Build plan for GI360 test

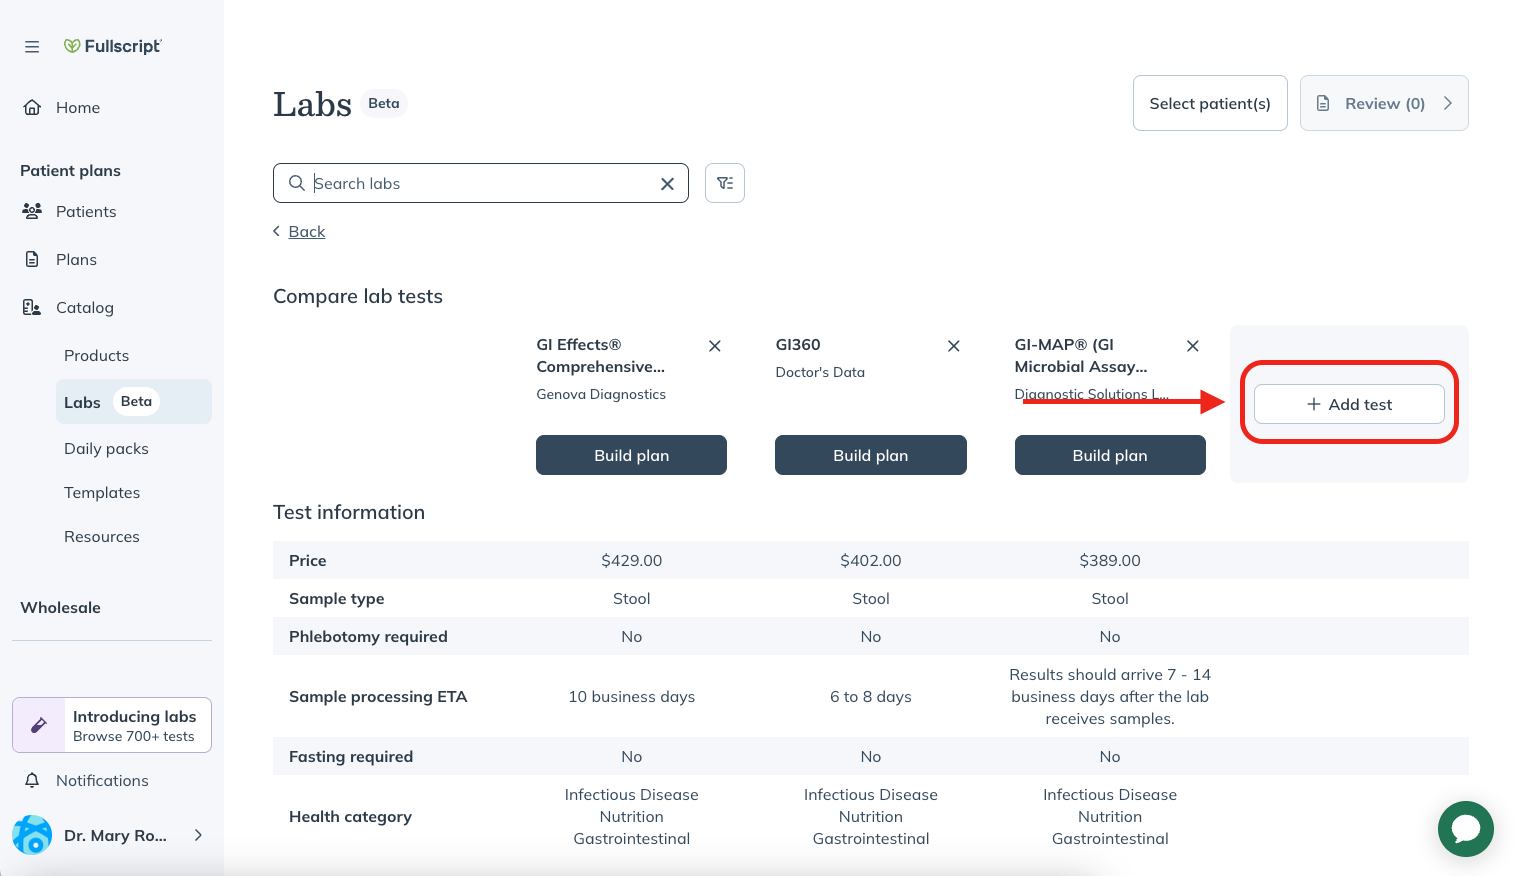click(870, 455)
